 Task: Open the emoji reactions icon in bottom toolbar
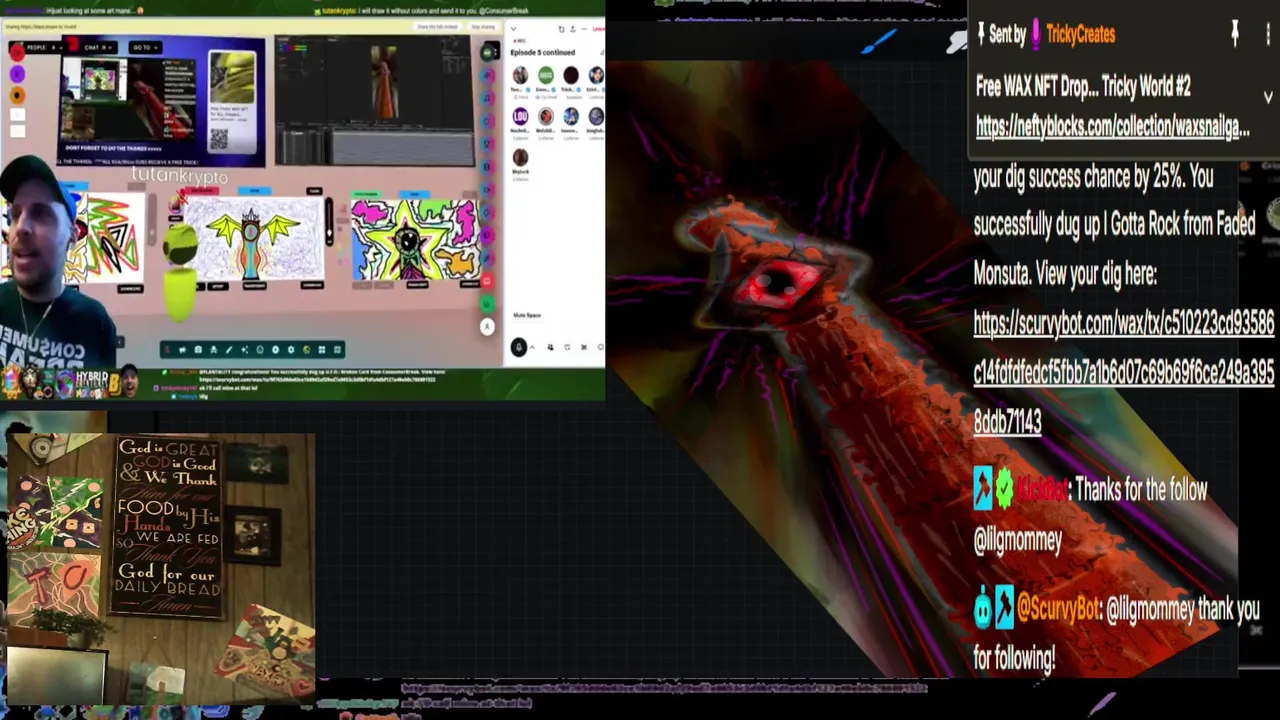tap(260, 350)
